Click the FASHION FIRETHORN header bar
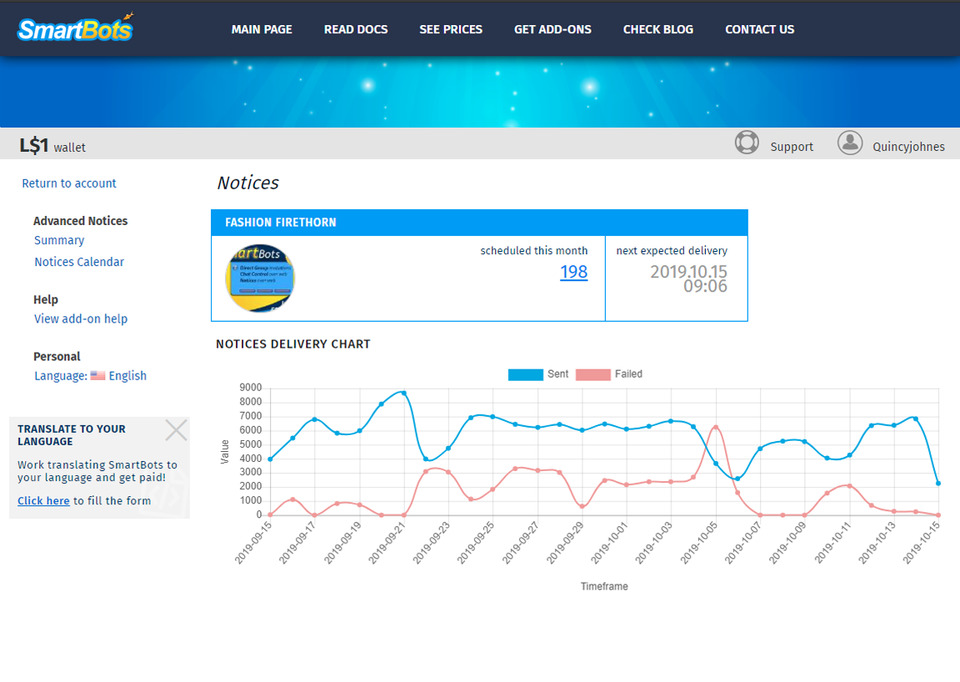Screen dimensions: 960x682 [479, 222]
